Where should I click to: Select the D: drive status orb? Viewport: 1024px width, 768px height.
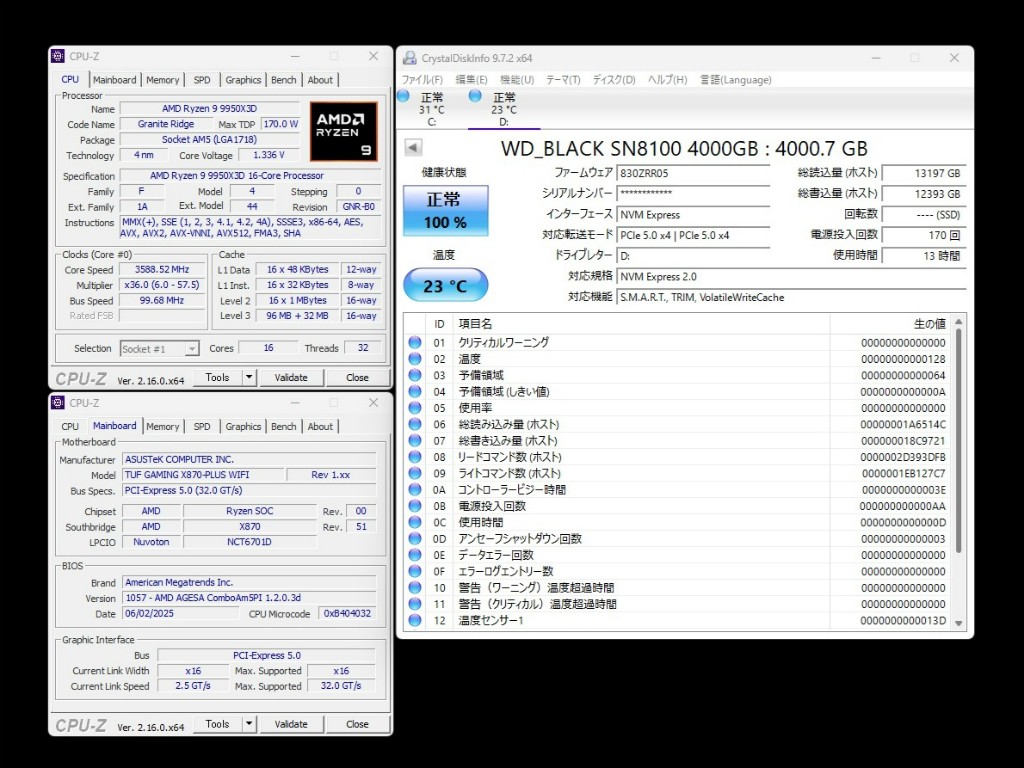[475, 96]
